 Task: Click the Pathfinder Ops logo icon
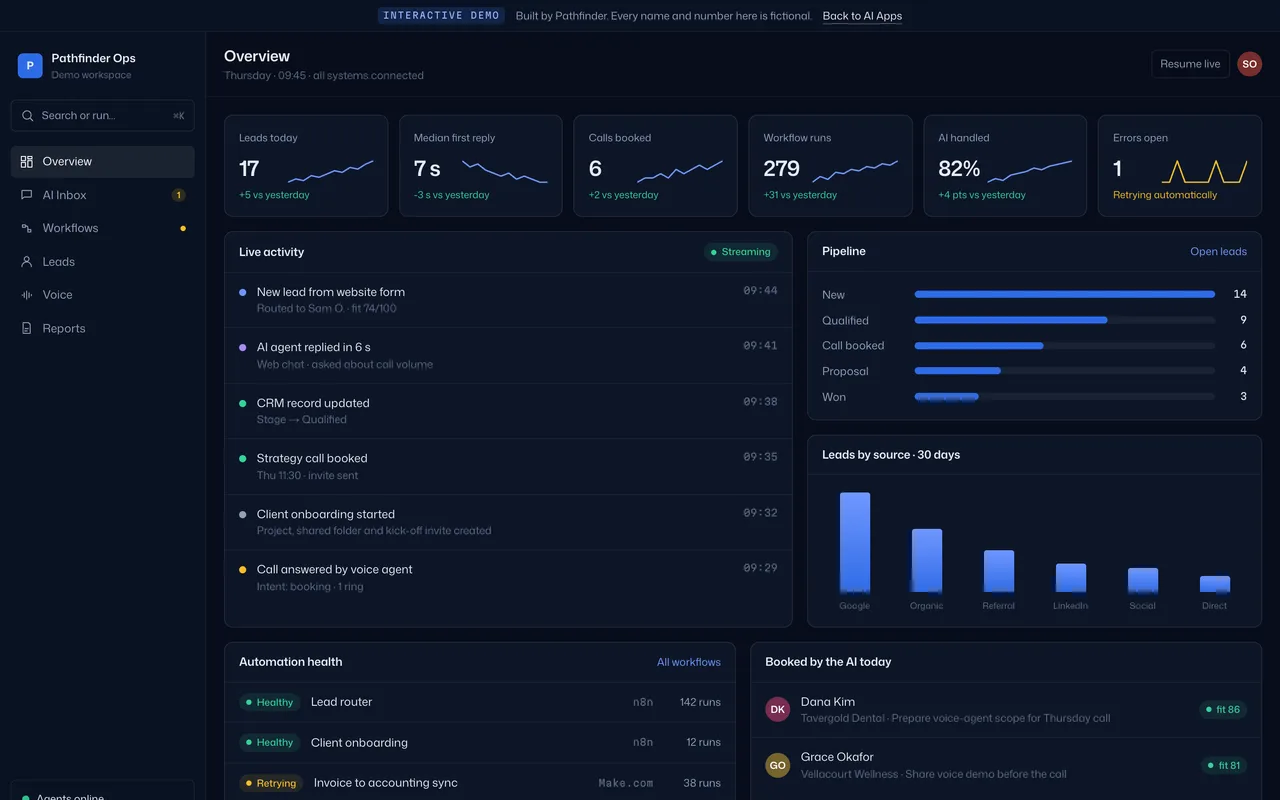click(x=30, y=66)
